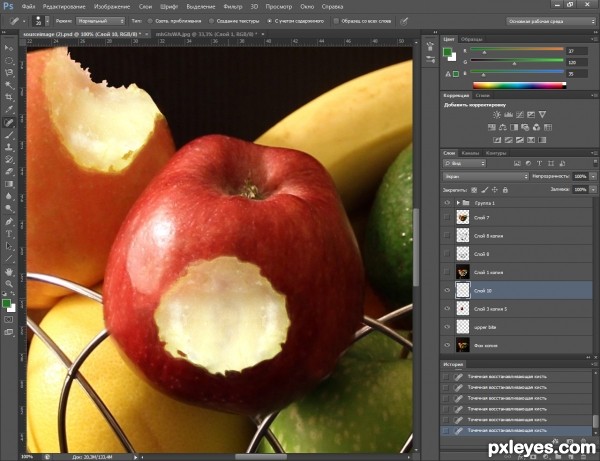Add a Curves adjustment
This screenshot has width=600, height=461.
520,114
